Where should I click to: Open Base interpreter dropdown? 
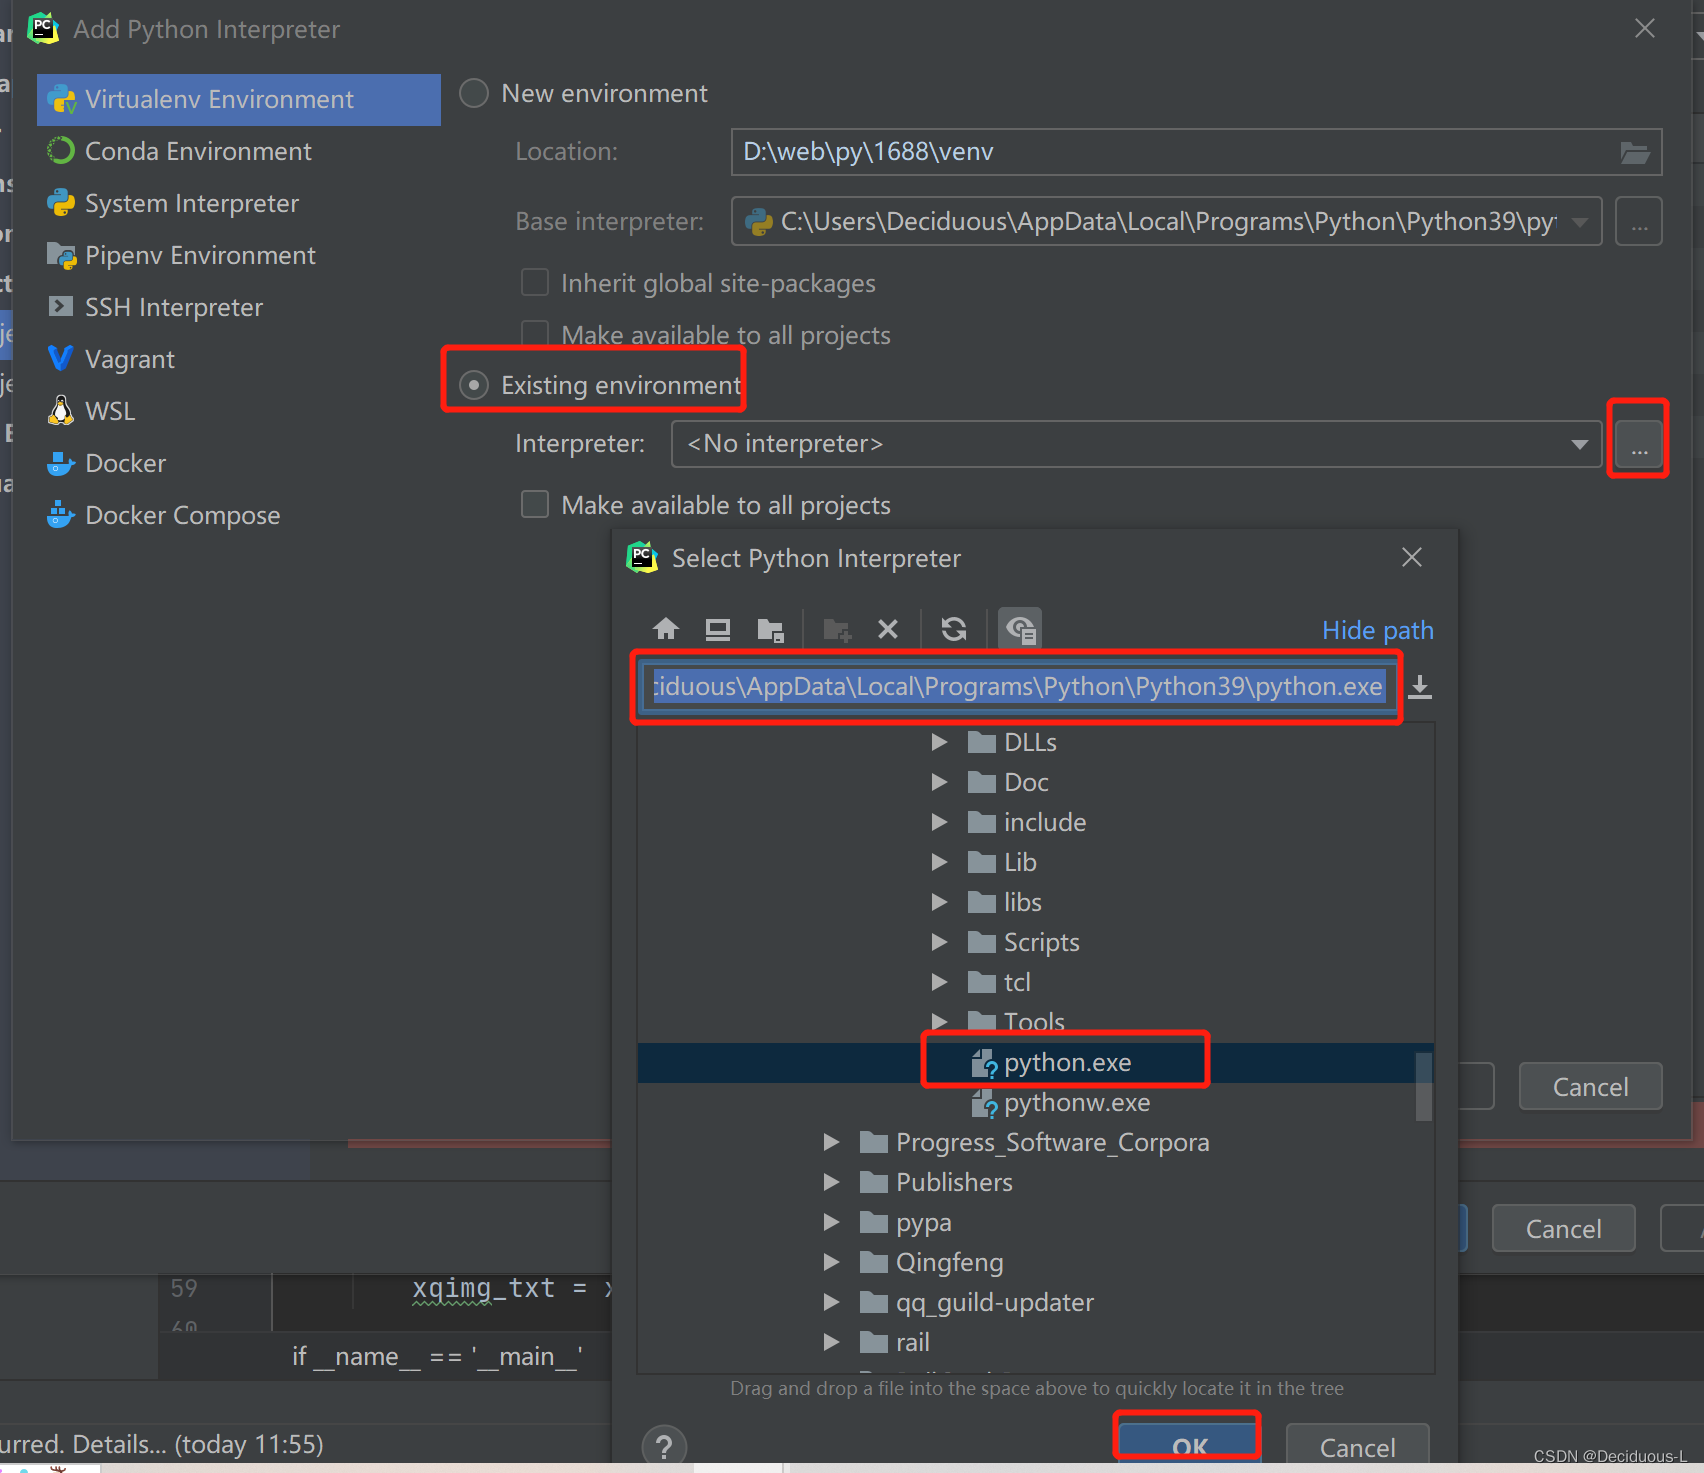click(x=1580, y=221)
